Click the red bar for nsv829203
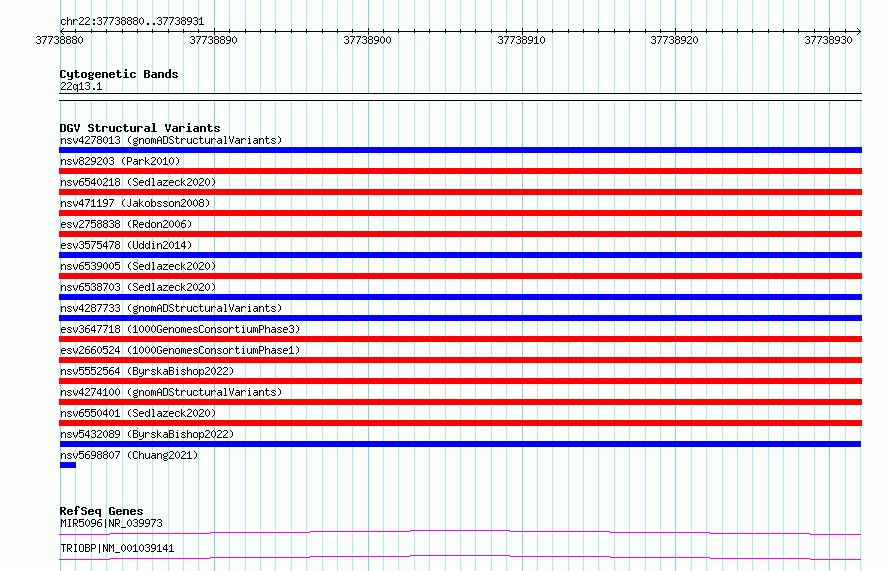 pyautogui.click(x=460, y=171)
